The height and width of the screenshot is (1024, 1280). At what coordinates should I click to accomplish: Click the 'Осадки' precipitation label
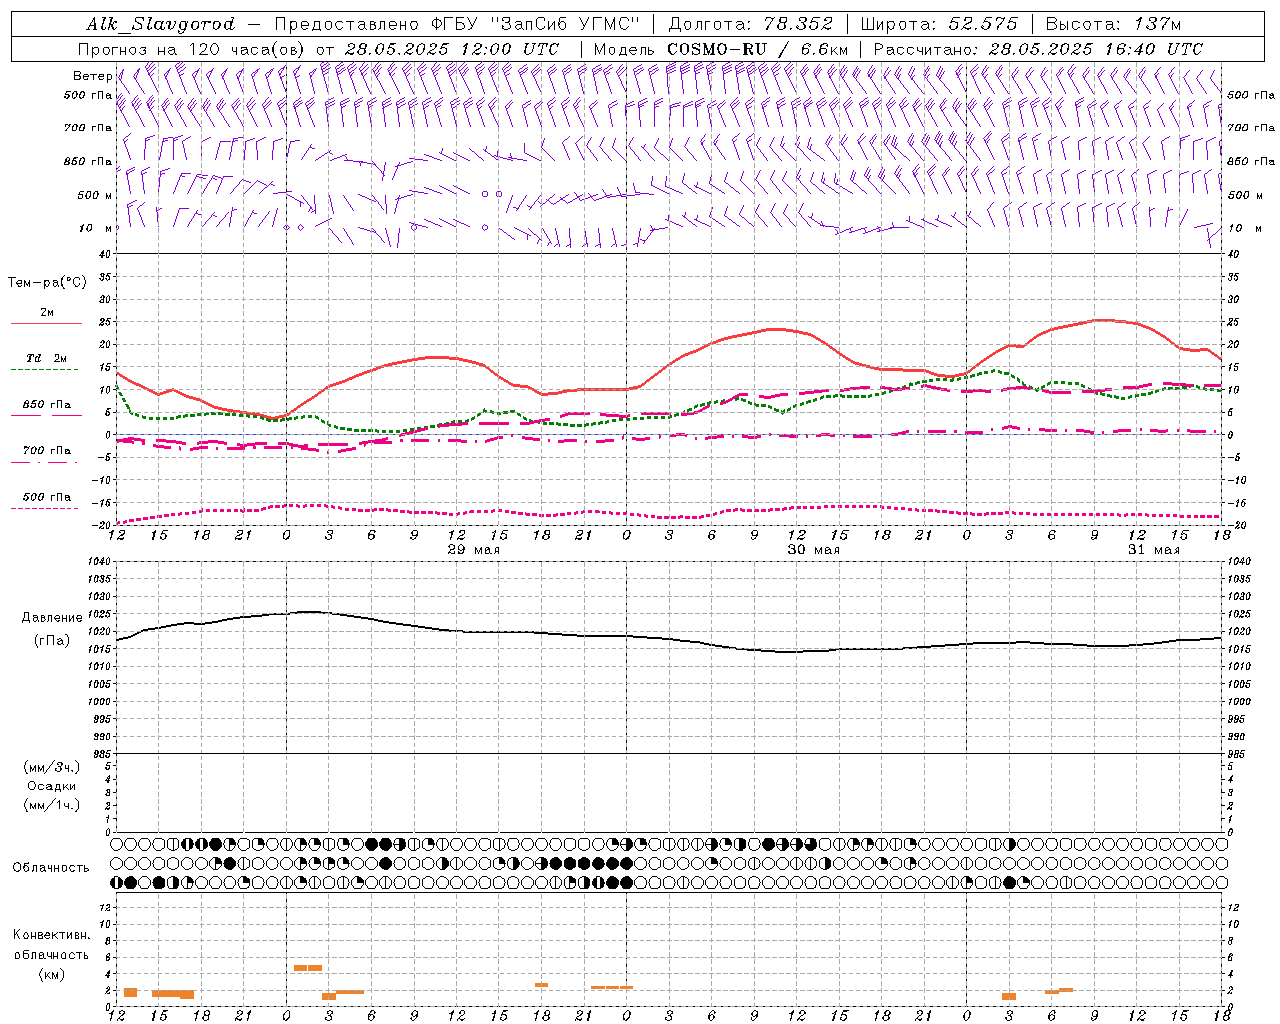(x=52, y=786)
